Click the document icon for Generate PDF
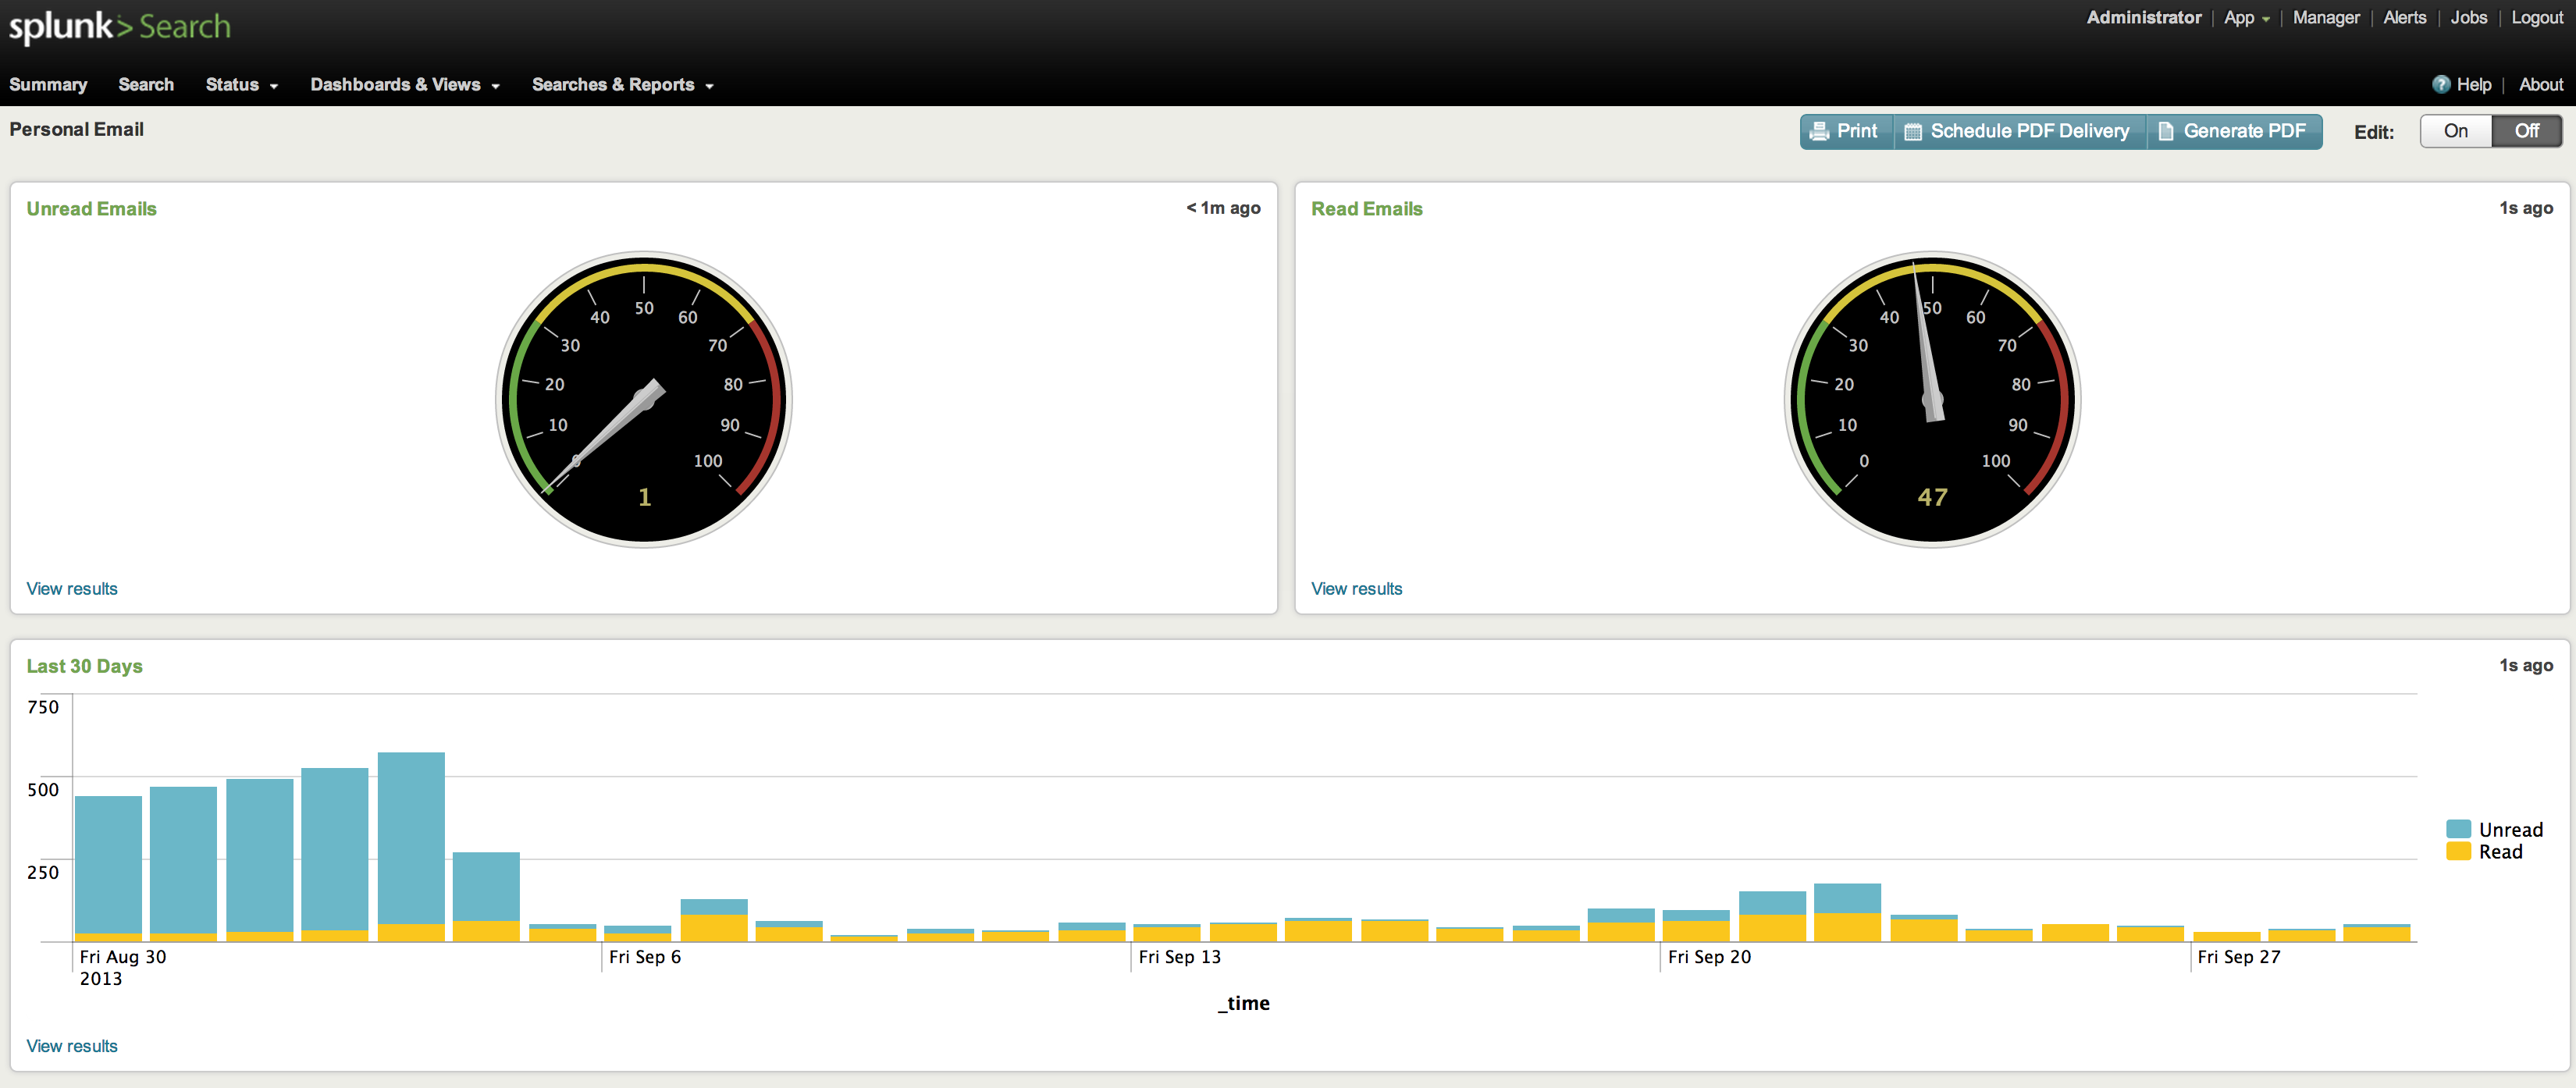Screen dimensions: 2576x1088 point(2165,132)
